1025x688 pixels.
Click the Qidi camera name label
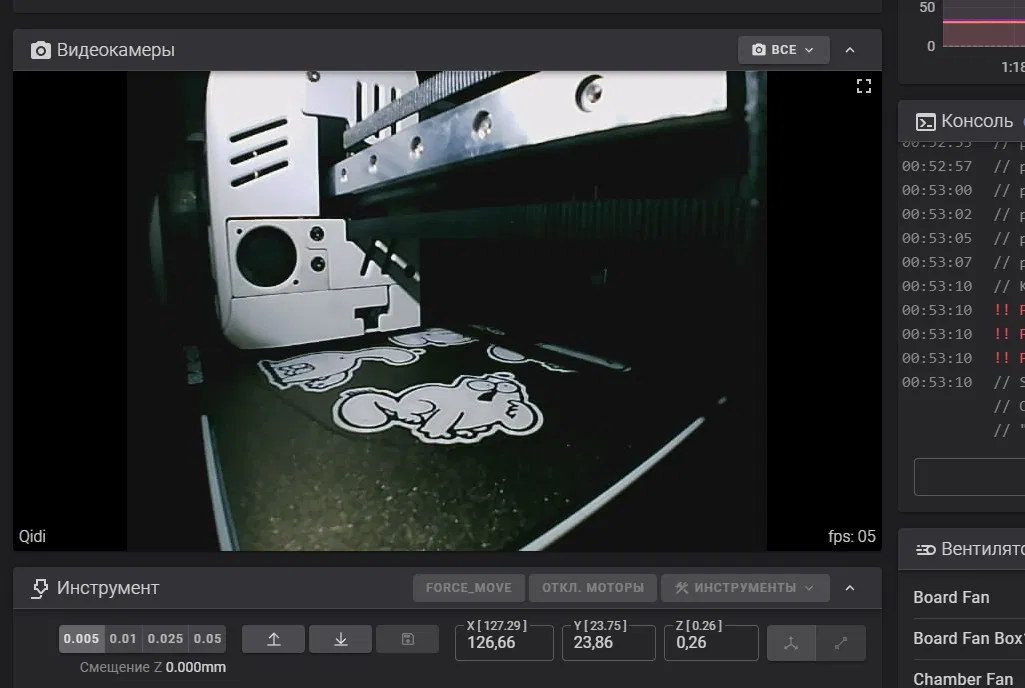[x=32, y=536]
